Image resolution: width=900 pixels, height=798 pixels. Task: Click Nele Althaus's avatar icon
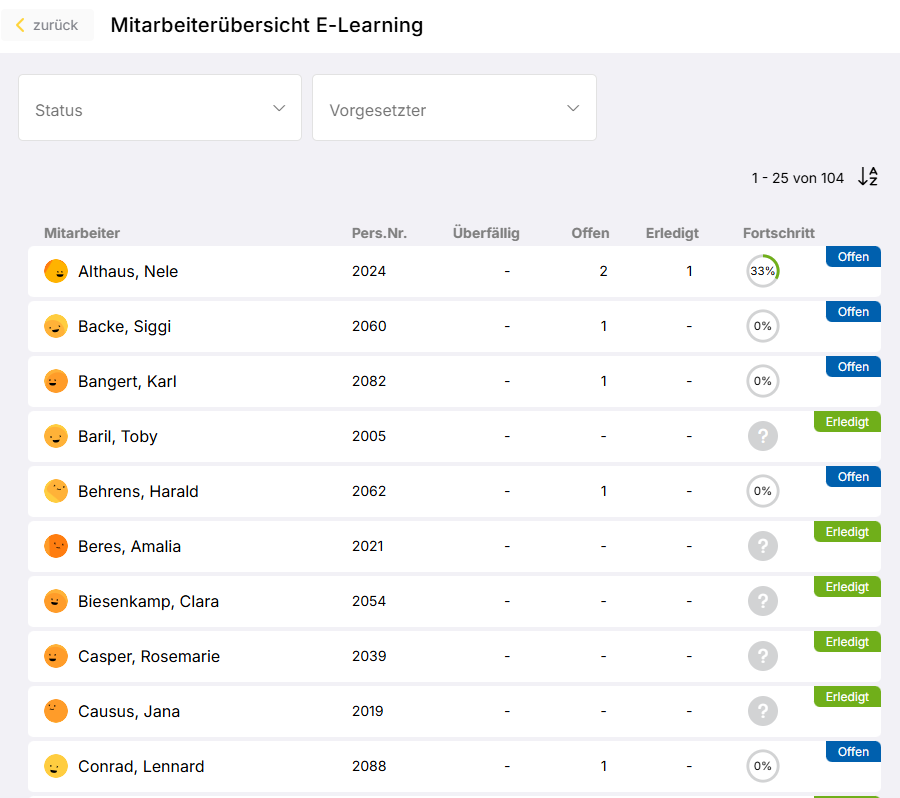[x=56, y=271]
